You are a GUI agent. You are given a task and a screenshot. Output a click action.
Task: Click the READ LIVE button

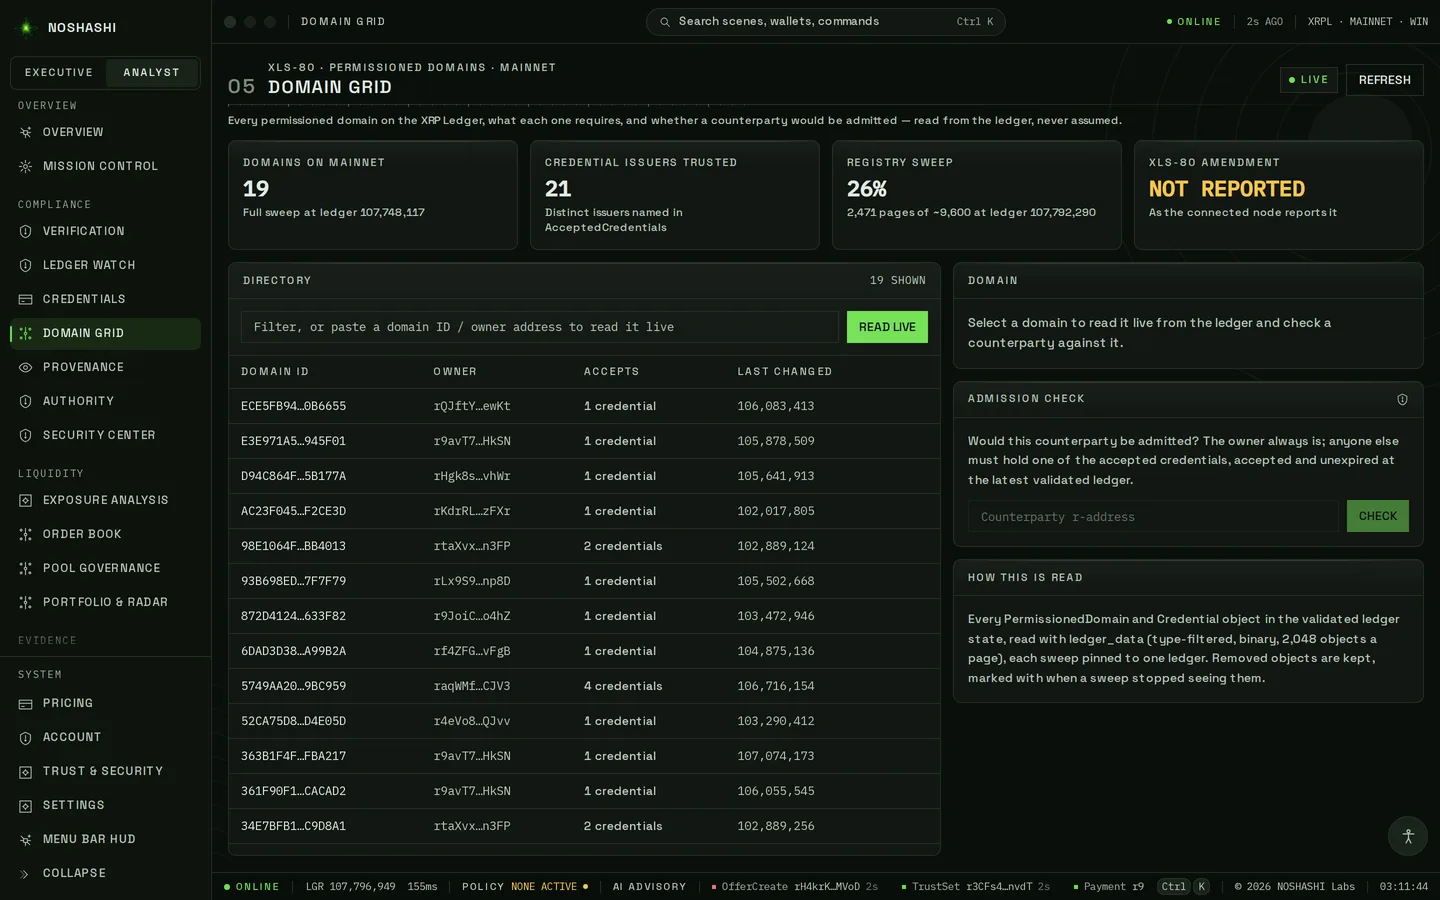point(887,327)
